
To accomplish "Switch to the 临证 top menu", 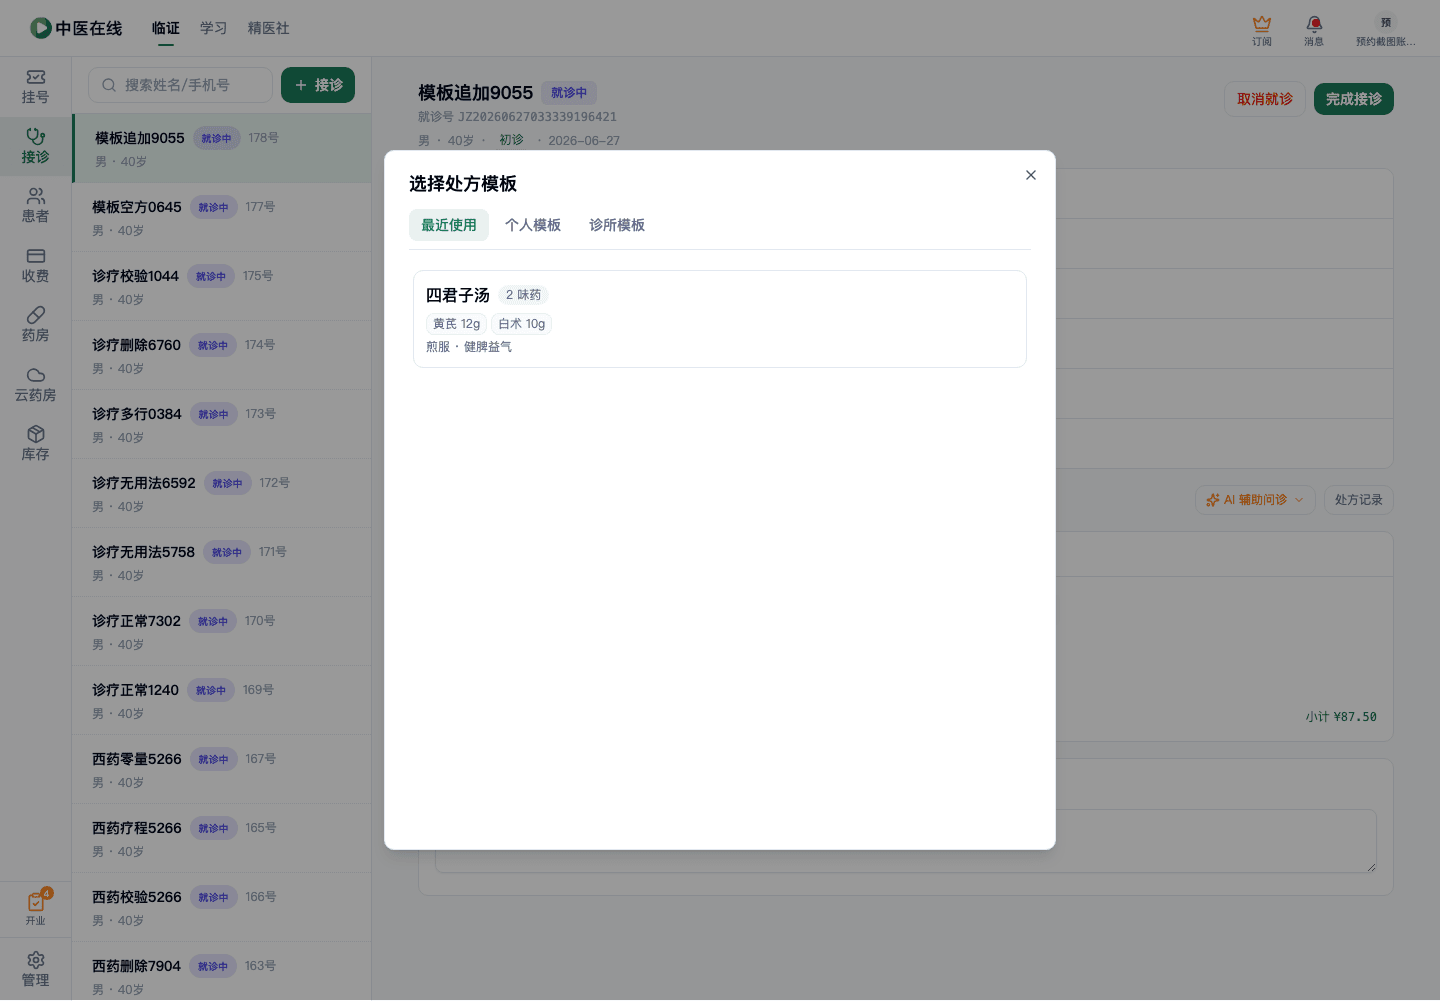I will (166, 28).
